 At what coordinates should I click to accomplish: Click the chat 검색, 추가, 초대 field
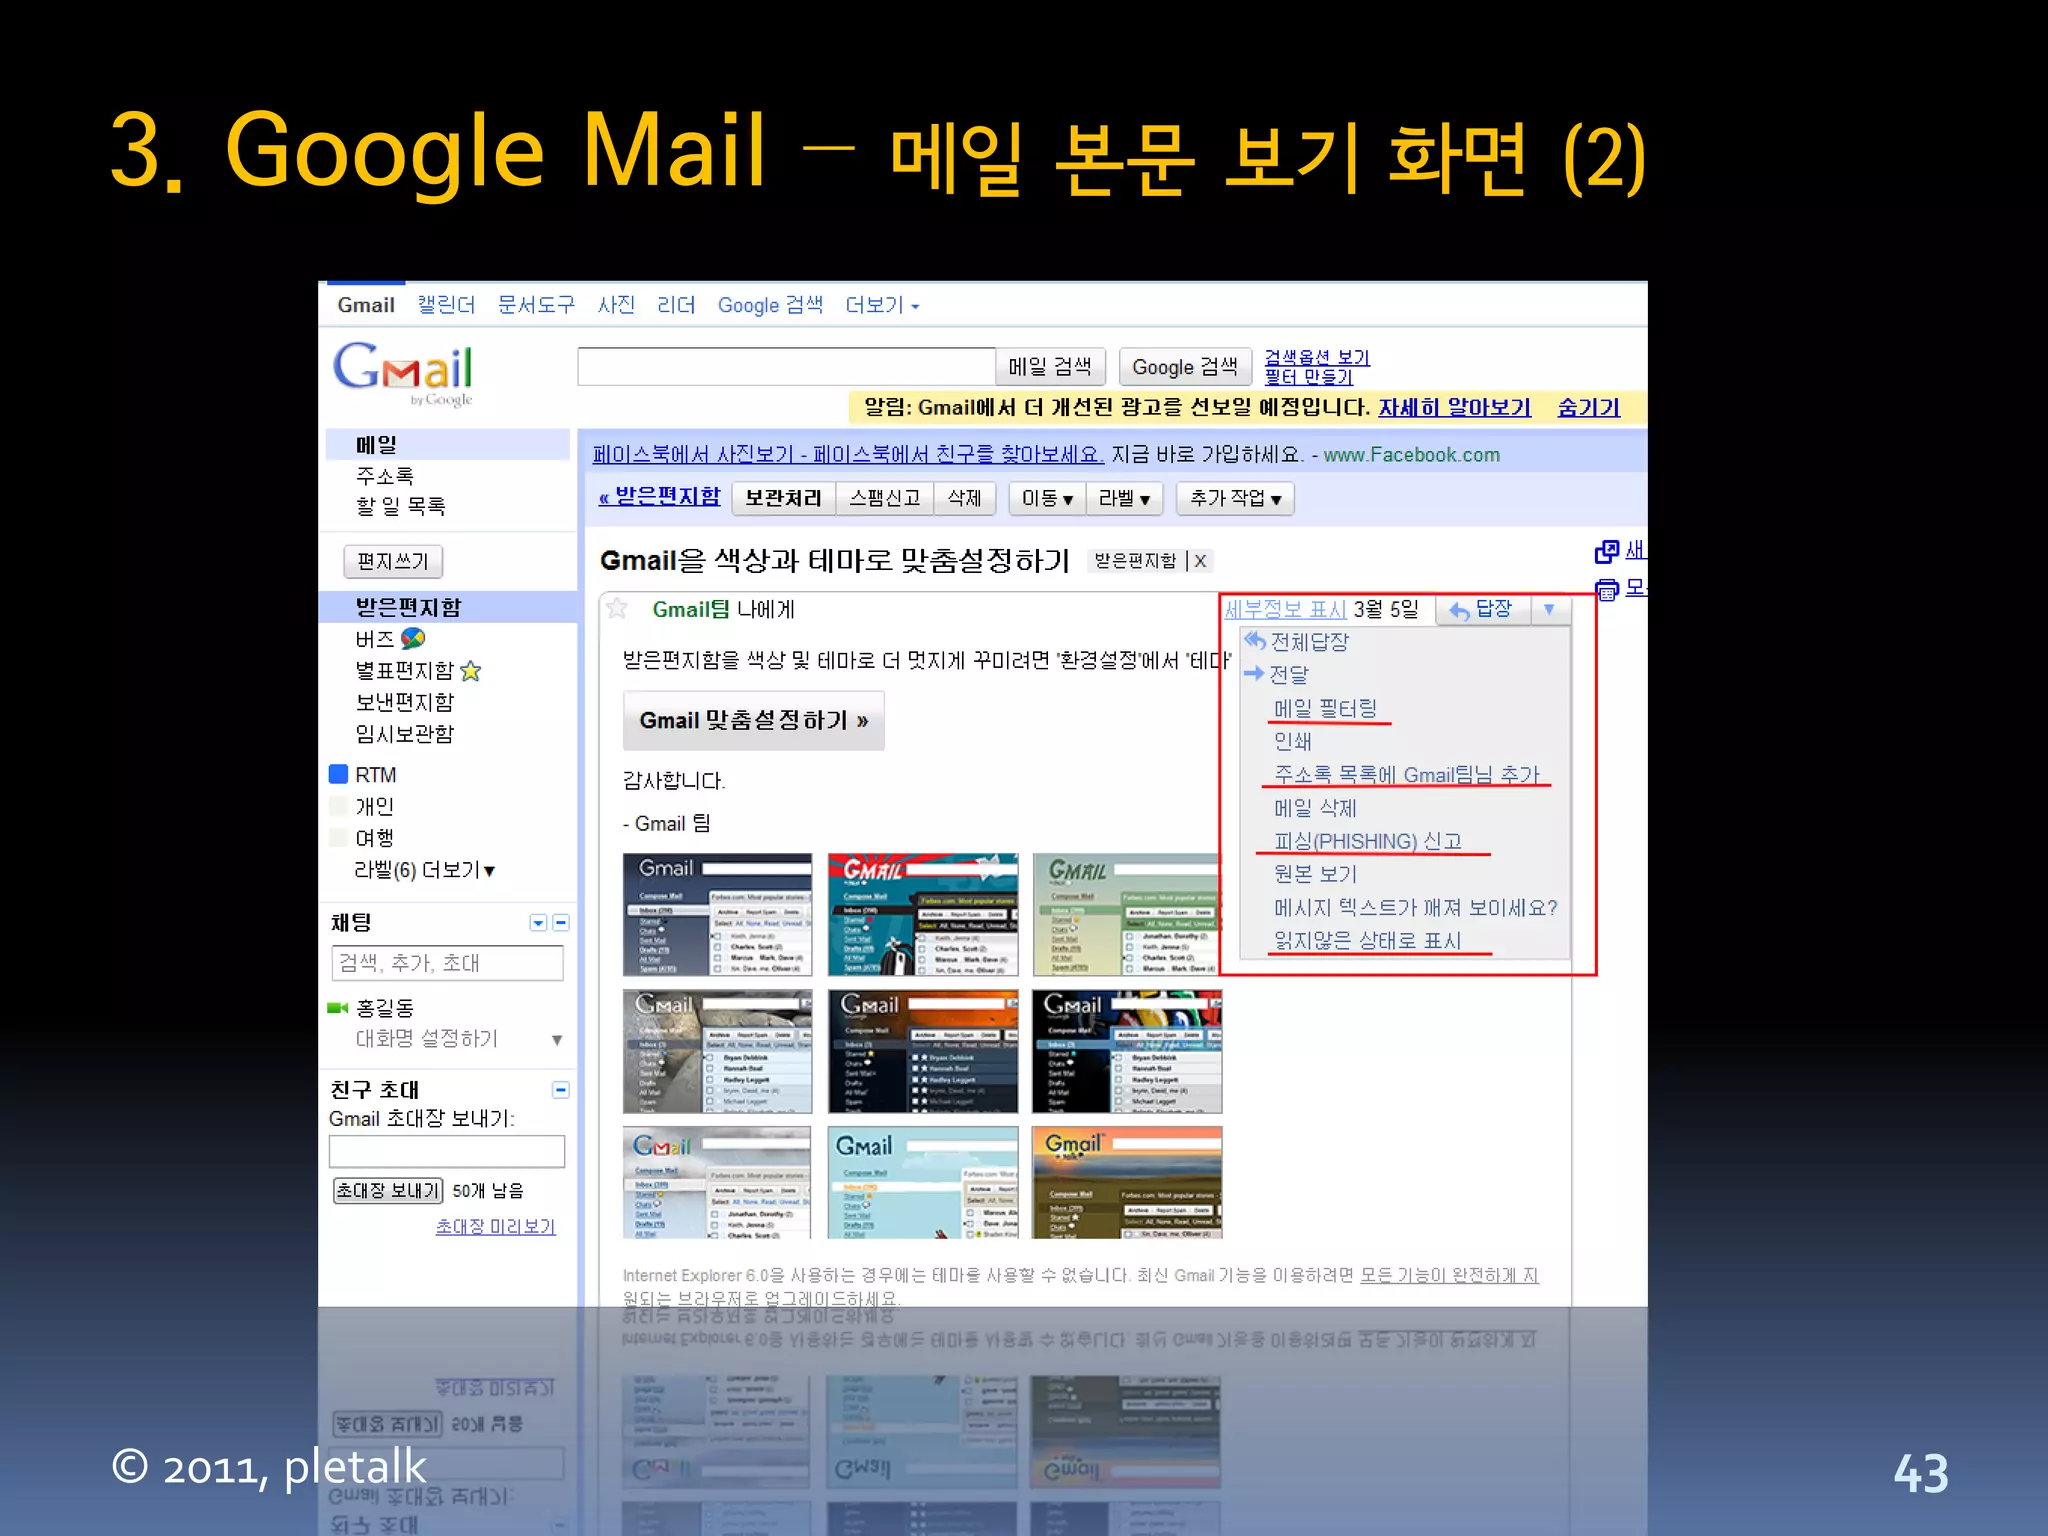[x=447, y=963]
